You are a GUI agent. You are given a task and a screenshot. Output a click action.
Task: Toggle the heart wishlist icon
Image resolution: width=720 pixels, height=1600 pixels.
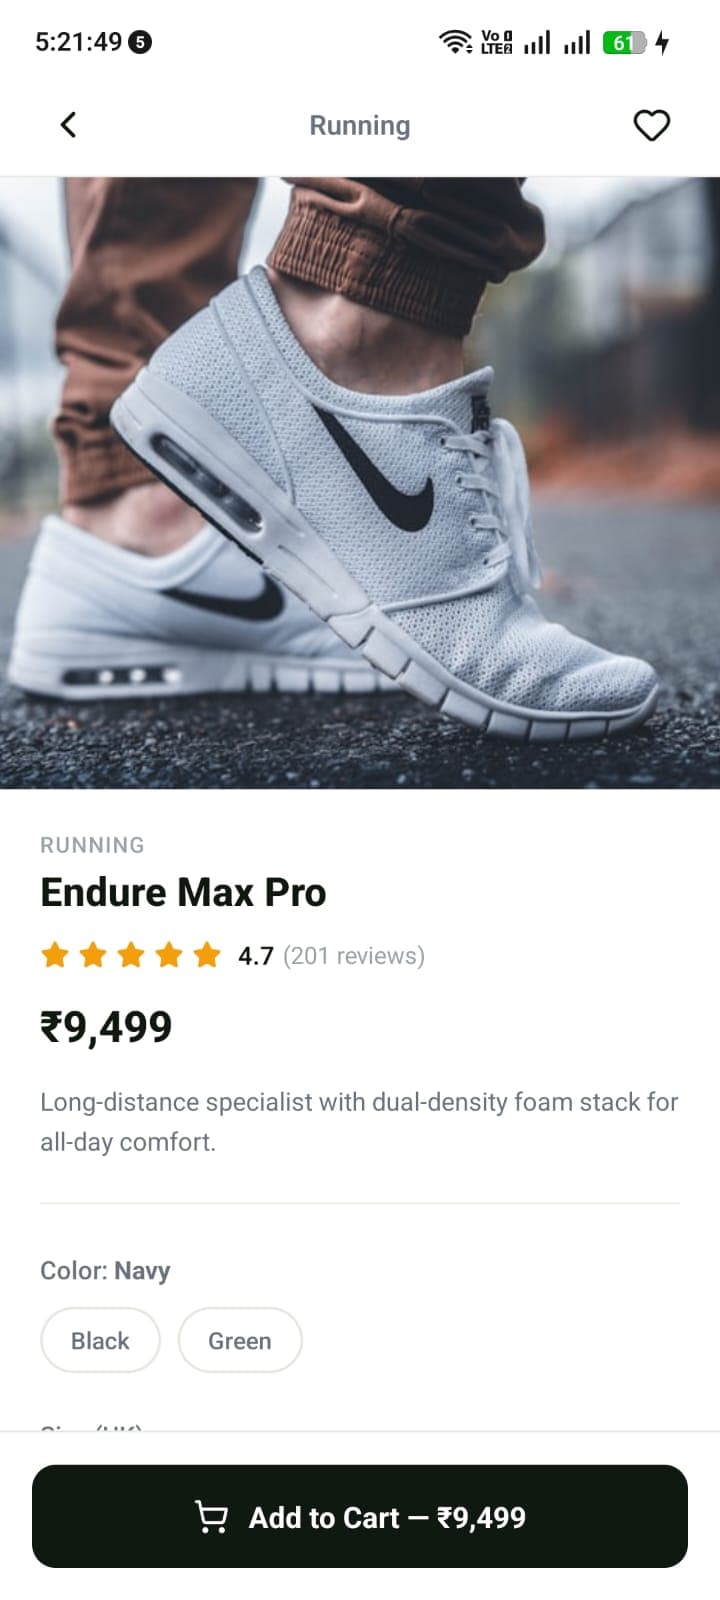[x=652, y=125]
